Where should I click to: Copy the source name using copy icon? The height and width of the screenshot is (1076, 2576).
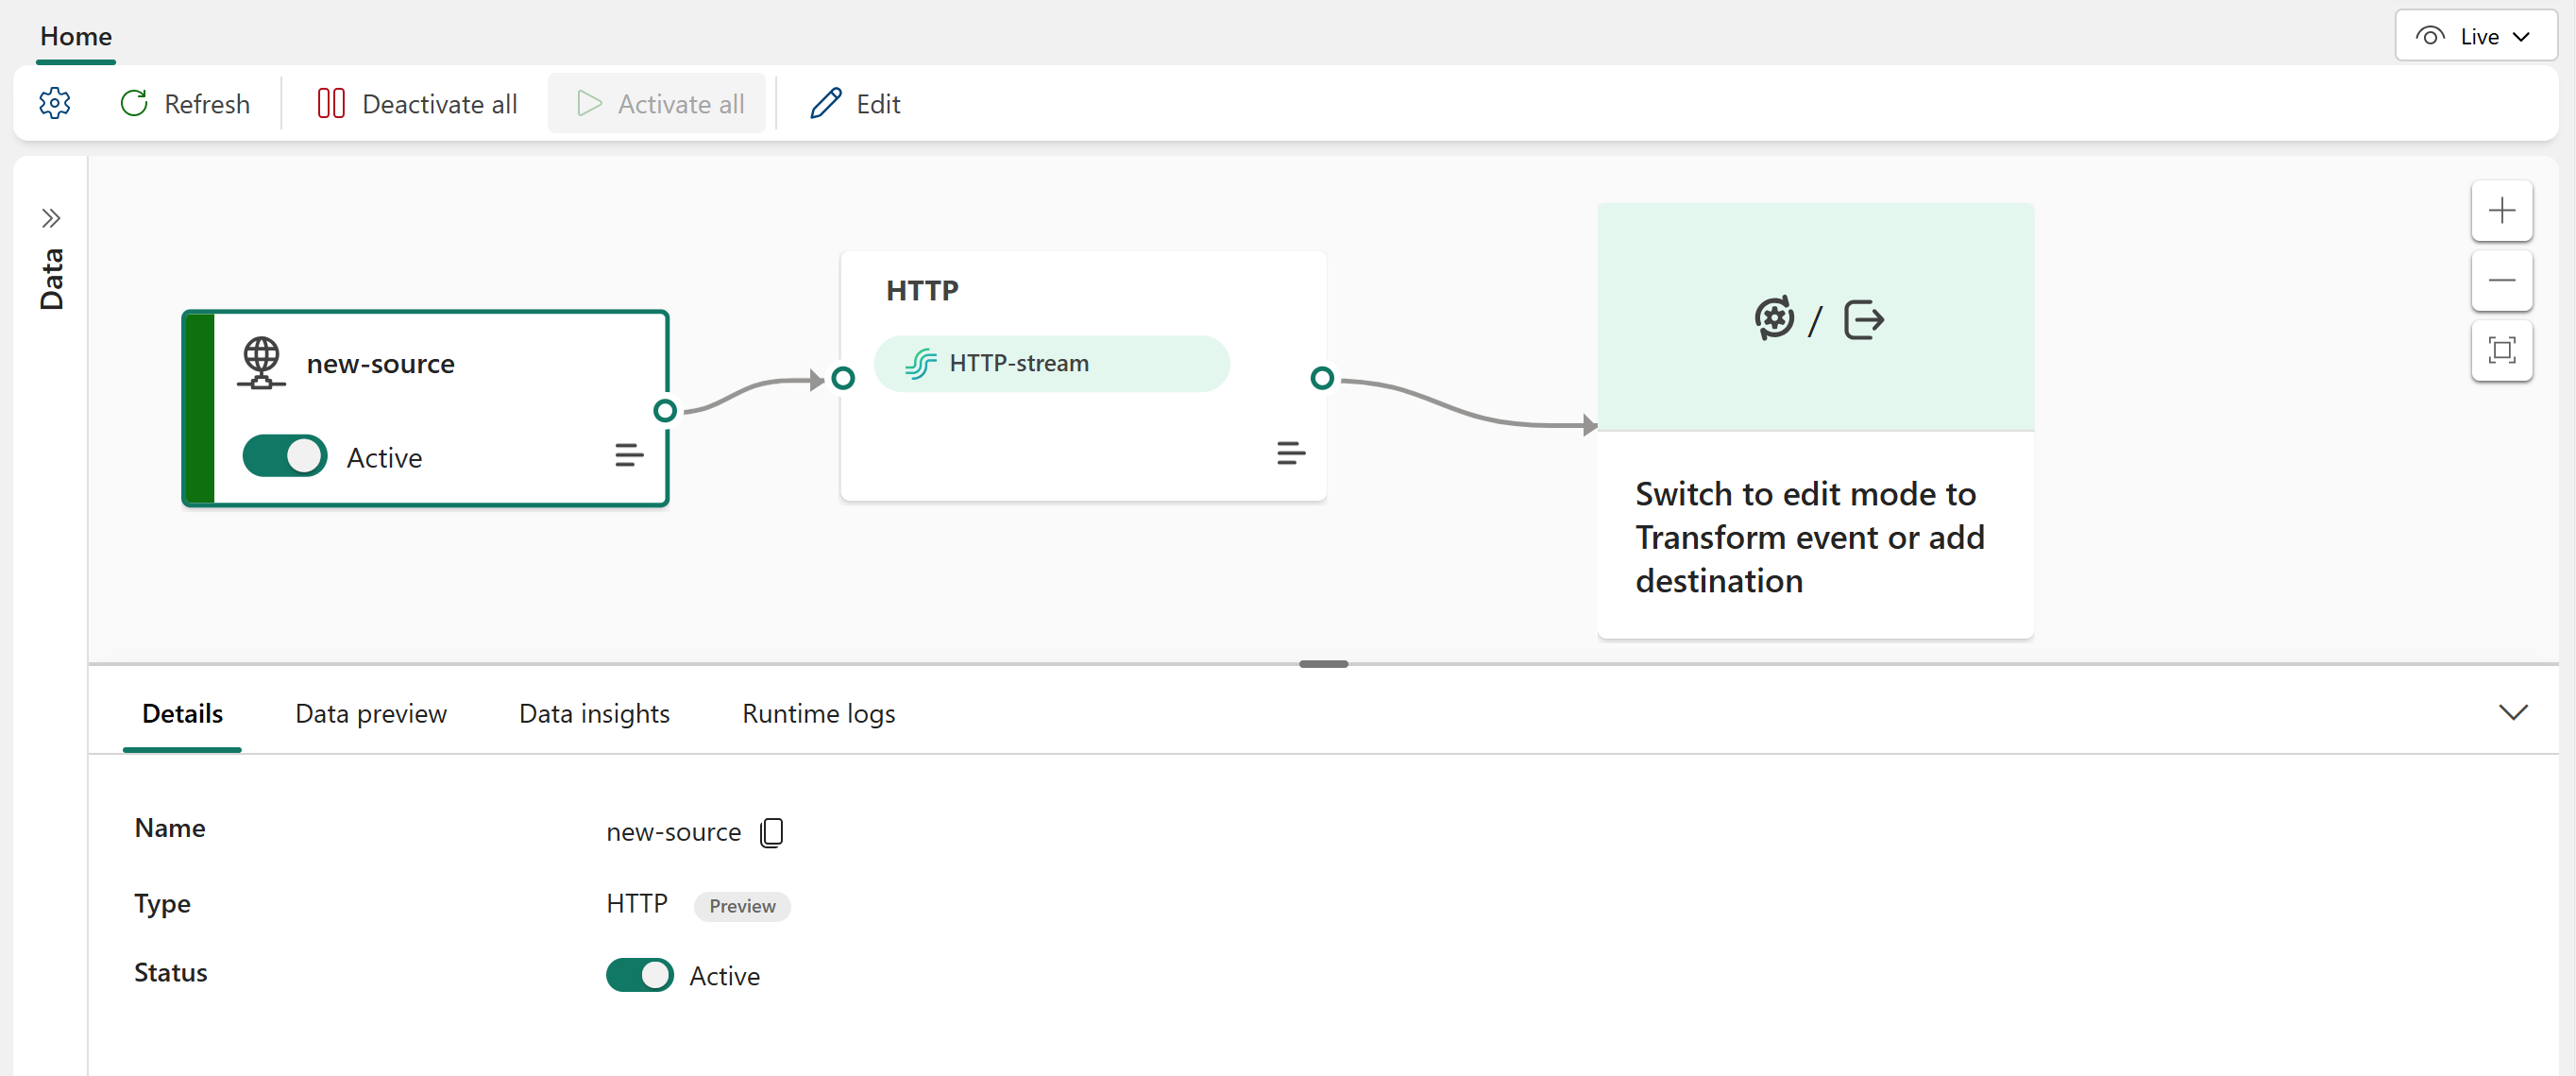click(x=771, y=831)
